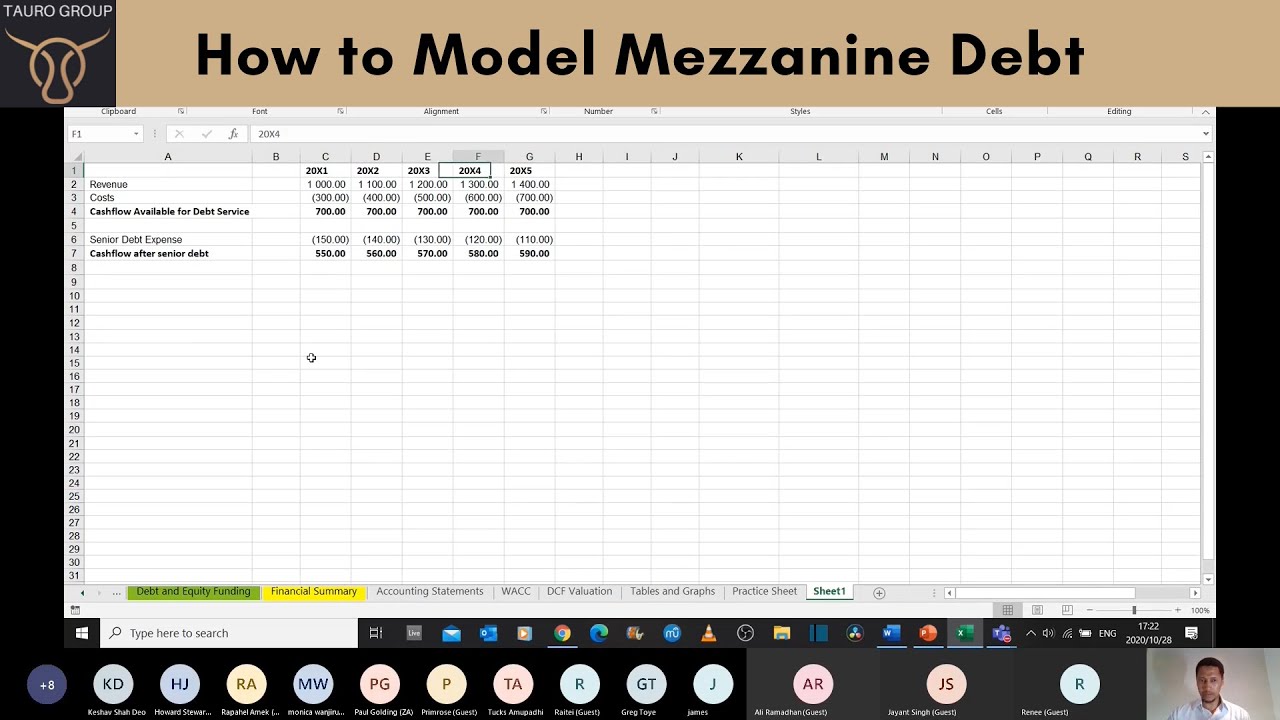Click the Windows search box
1280x720 pixels.
click(x=228, y=633)
